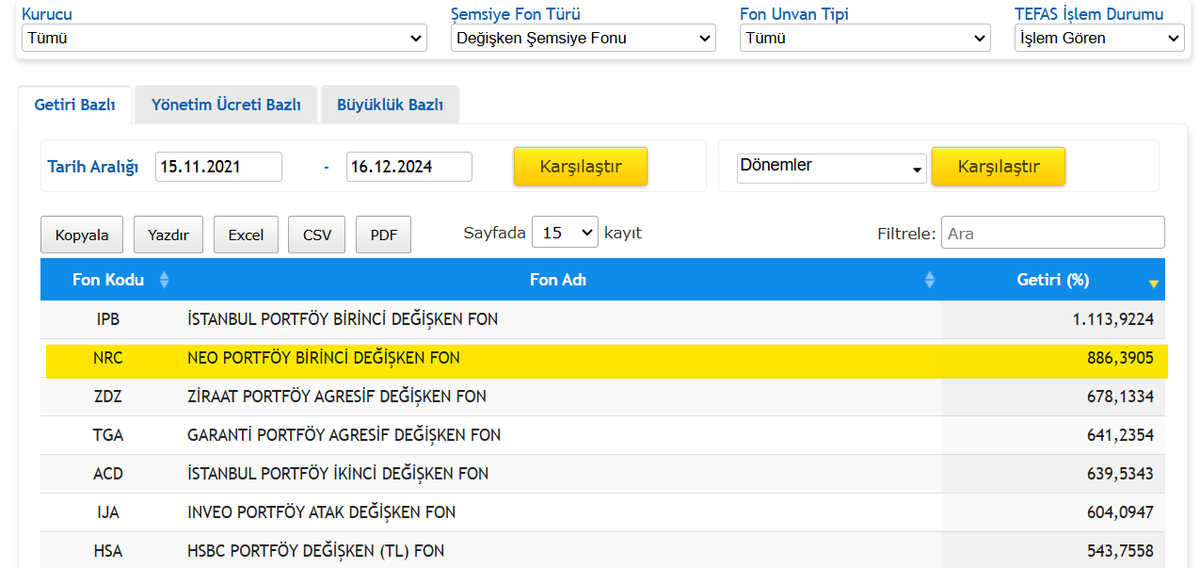Select fund code IJA
Viewport: 1200px width, 568px height.
click(108, 512)
